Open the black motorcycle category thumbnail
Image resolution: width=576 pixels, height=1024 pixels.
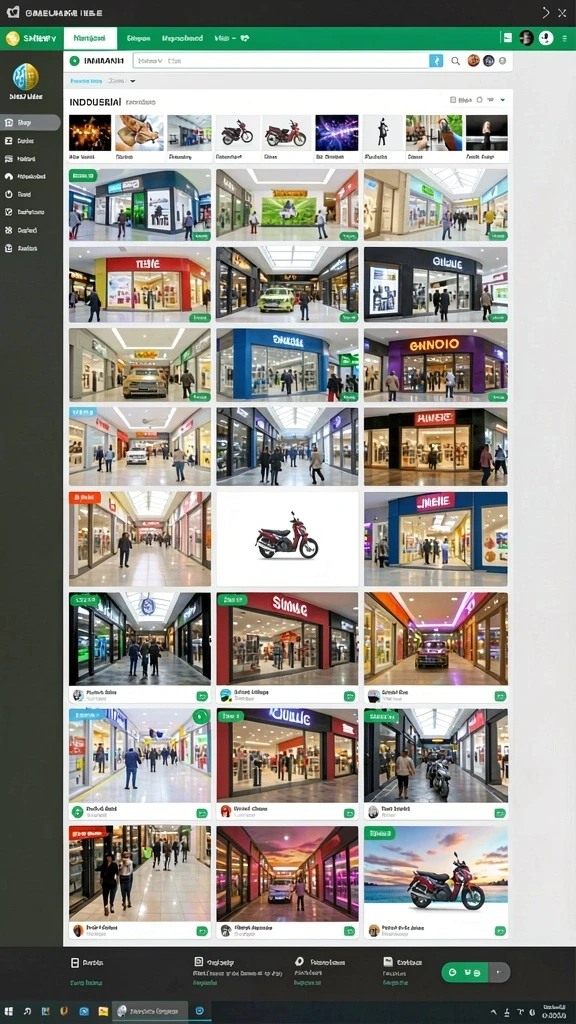238,133
